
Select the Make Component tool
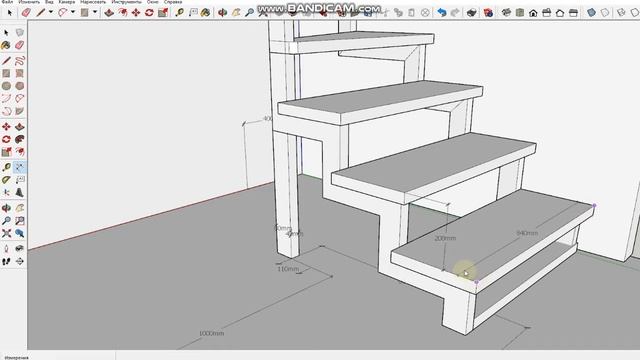(x=20, y=32)
